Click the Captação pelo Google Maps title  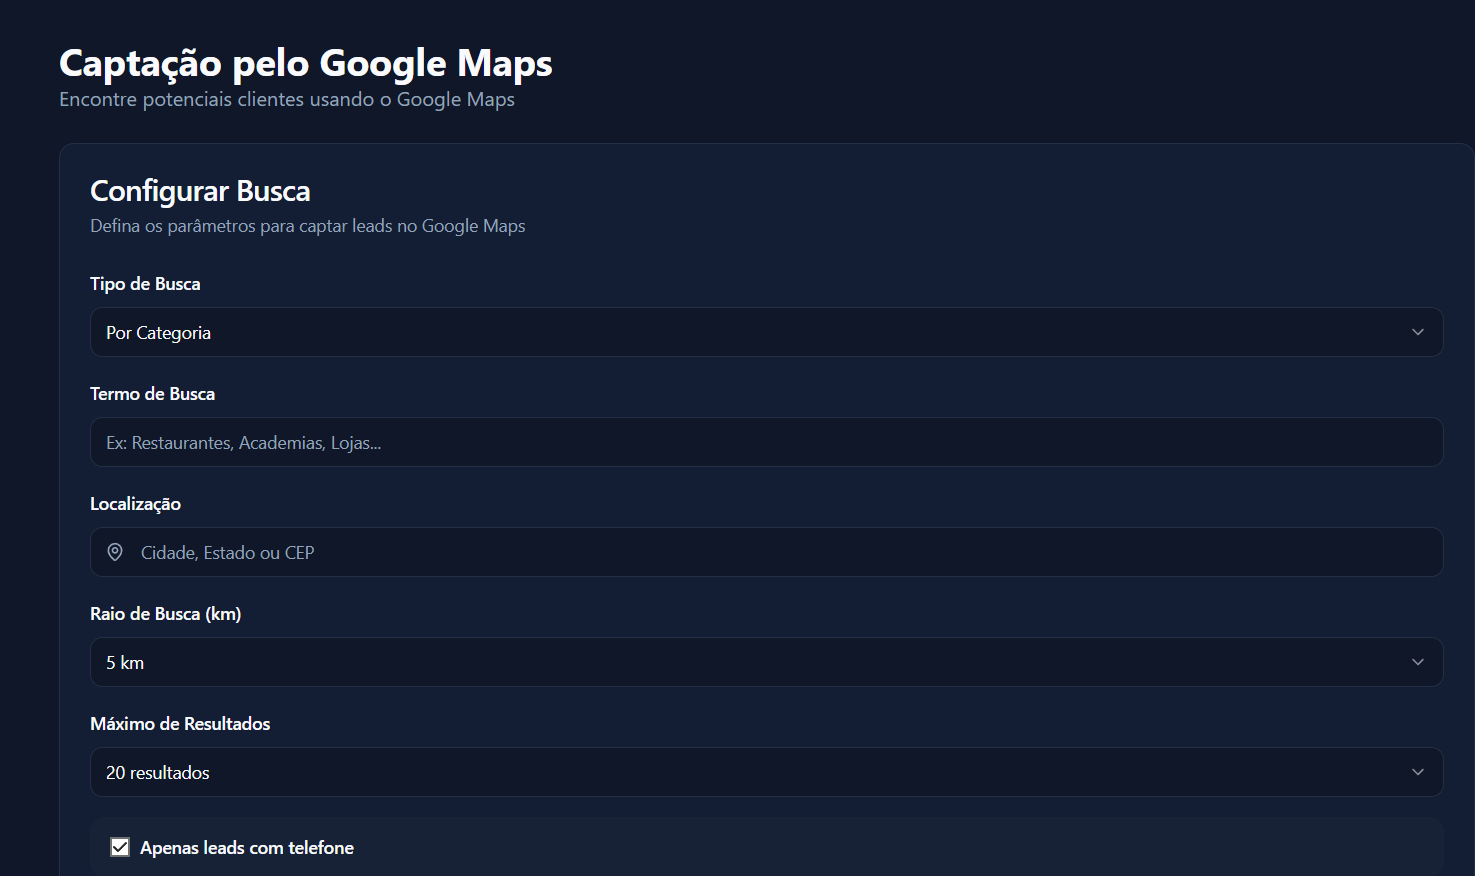pos(305,63)
